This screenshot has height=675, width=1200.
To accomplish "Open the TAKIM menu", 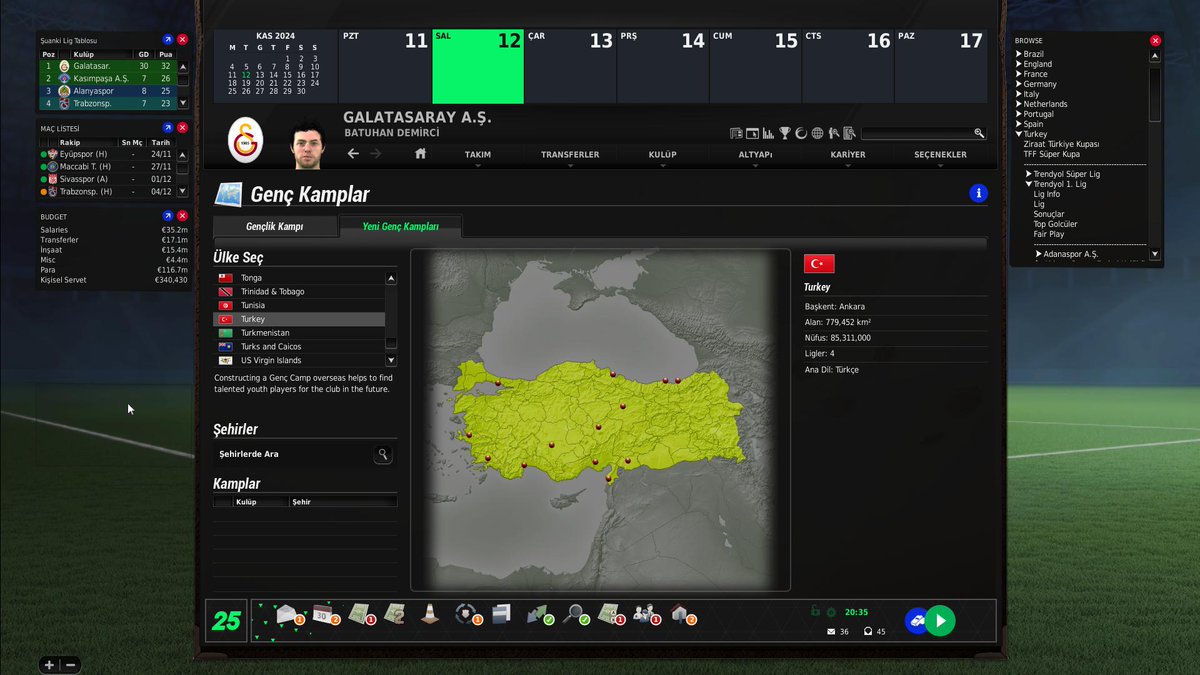I will click(478, 155).
